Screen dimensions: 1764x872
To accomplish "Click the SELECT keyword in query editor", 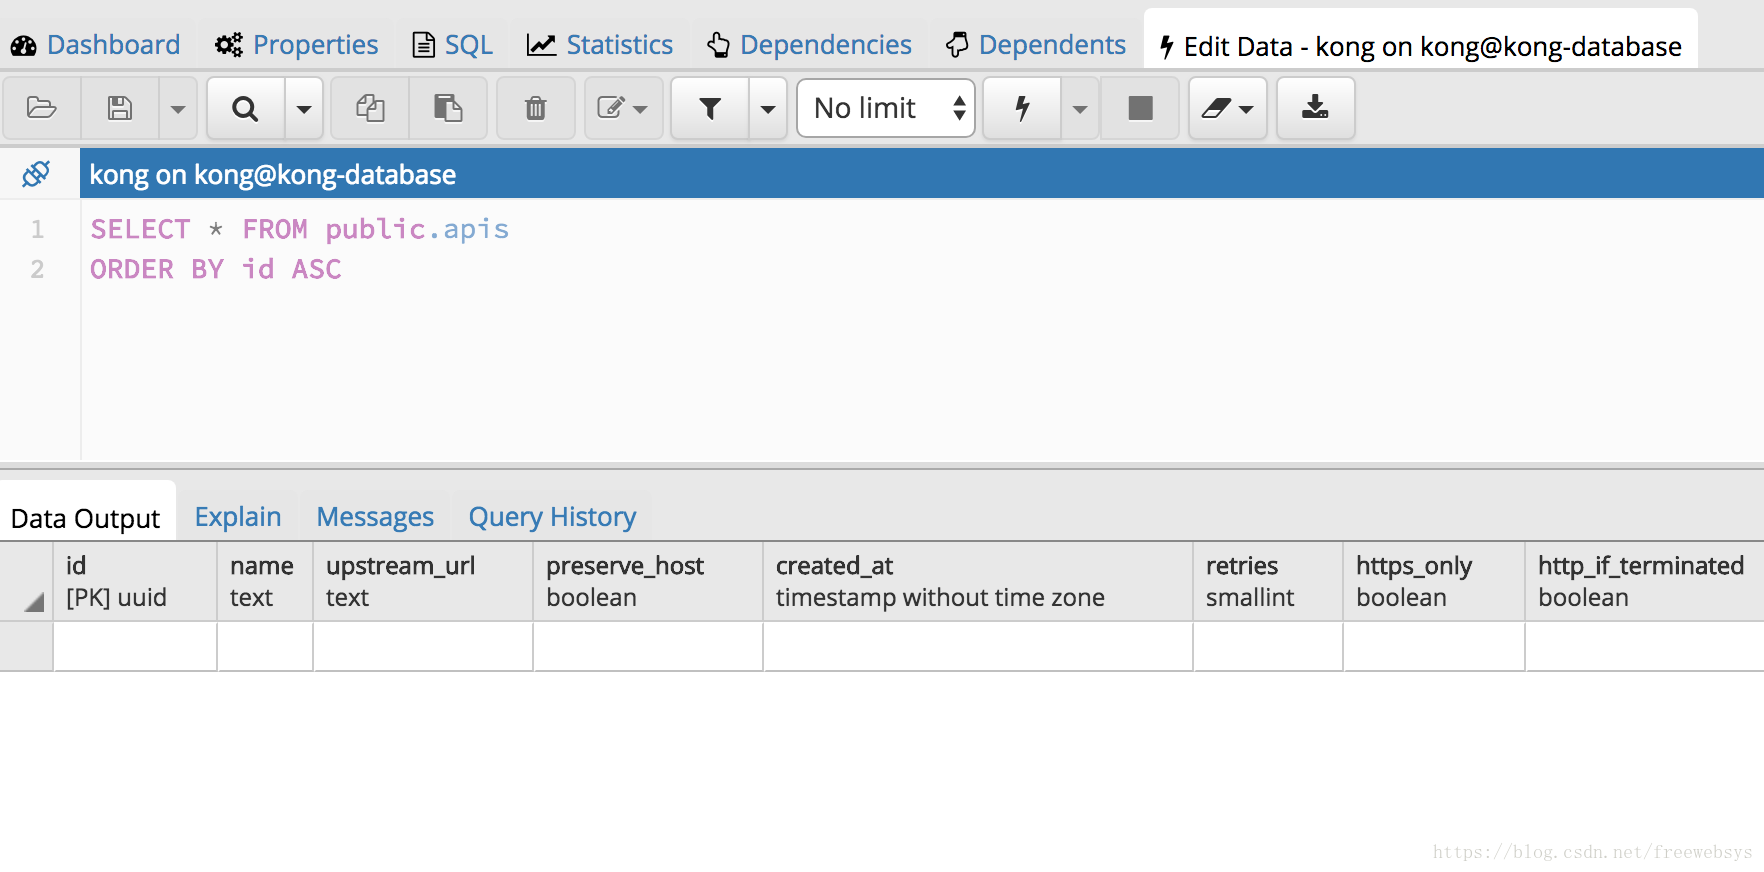I will coord(140,229).
